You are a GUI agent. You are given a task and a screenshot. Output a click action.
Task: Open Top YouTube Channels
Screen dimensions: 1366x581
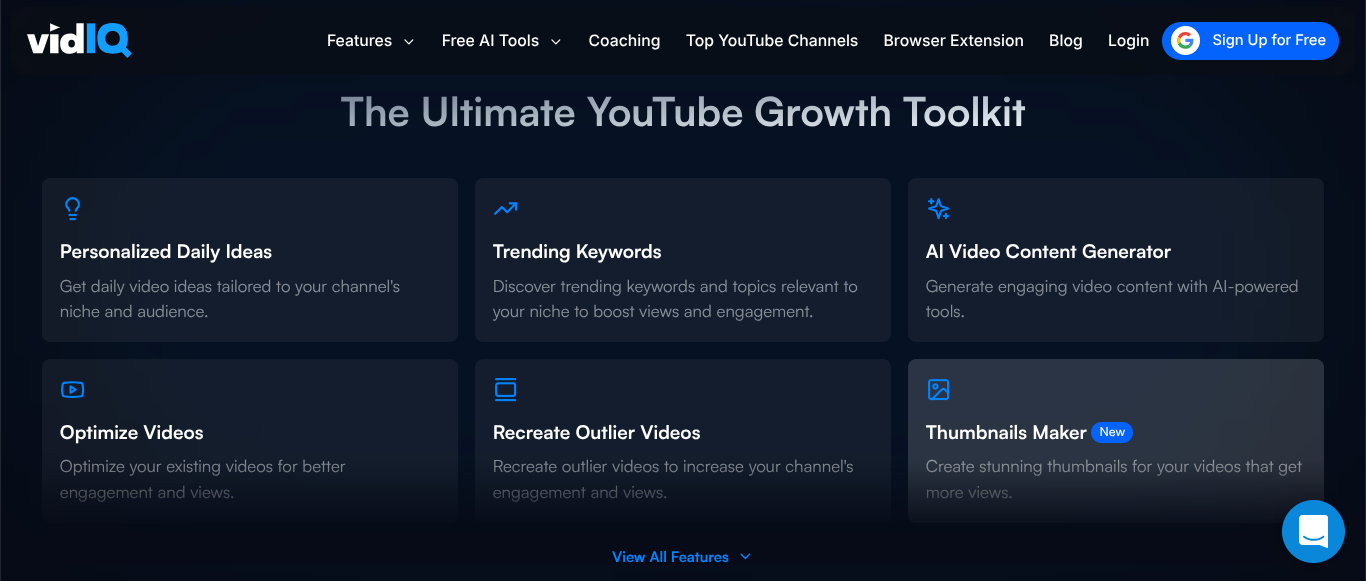[x=772, y=41]
